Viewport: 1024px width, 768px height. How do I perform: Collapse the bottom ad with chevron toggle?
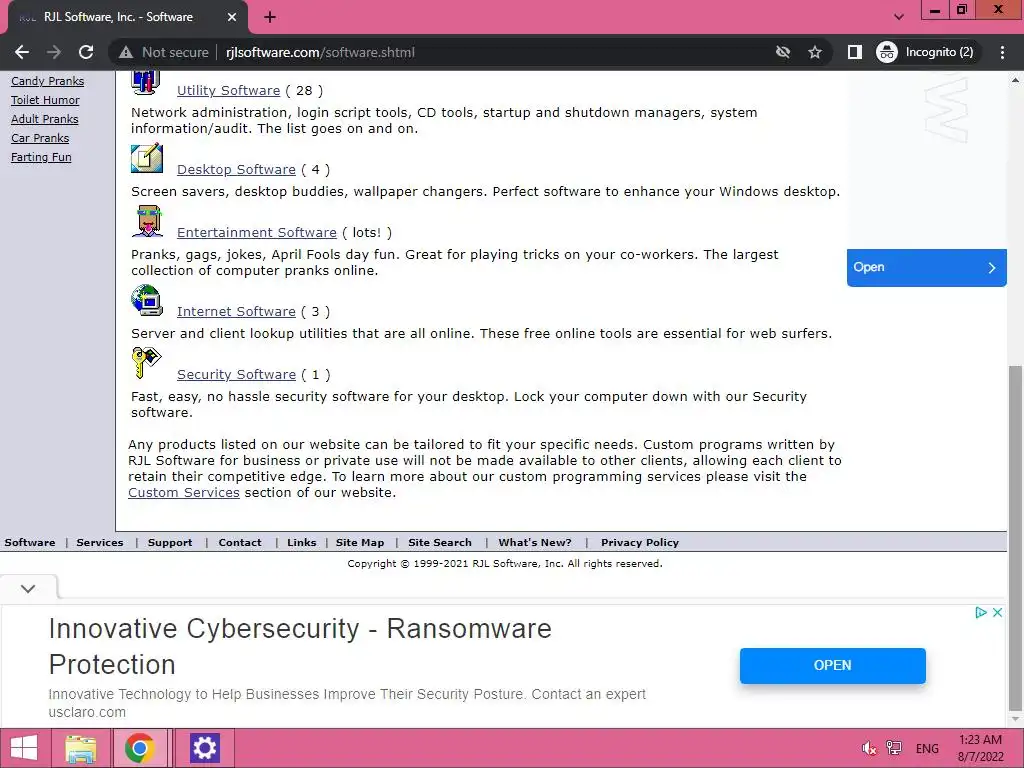click(28, 588)
